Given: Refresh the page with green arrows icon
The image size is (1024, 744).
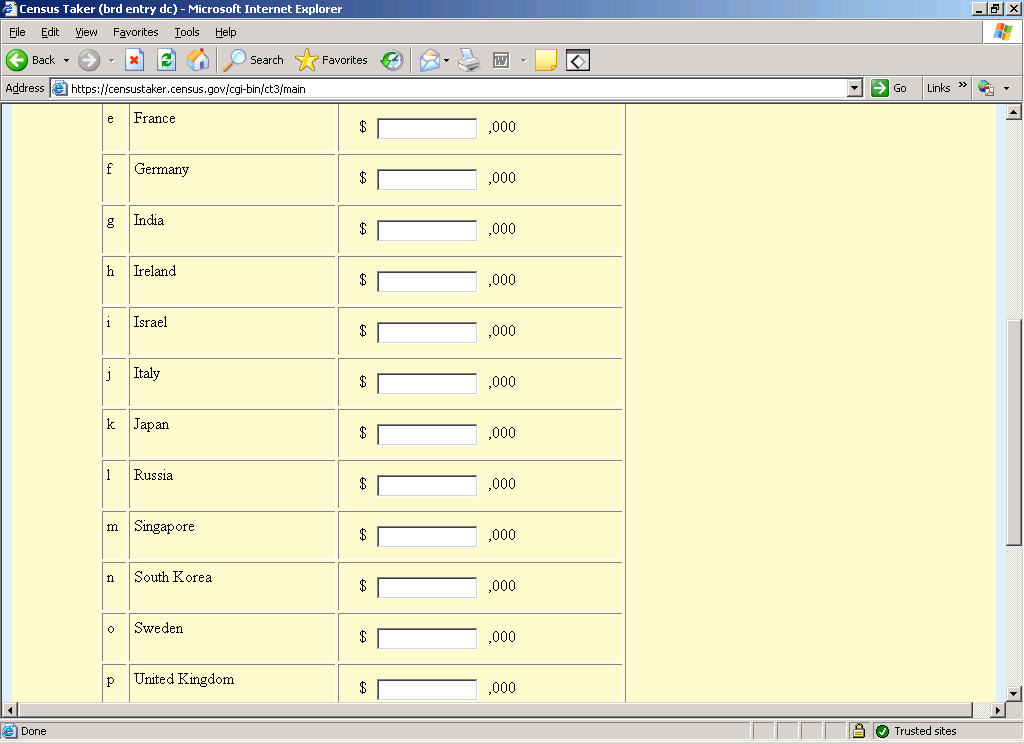Looking at the screenshot, I should [167, 60].
